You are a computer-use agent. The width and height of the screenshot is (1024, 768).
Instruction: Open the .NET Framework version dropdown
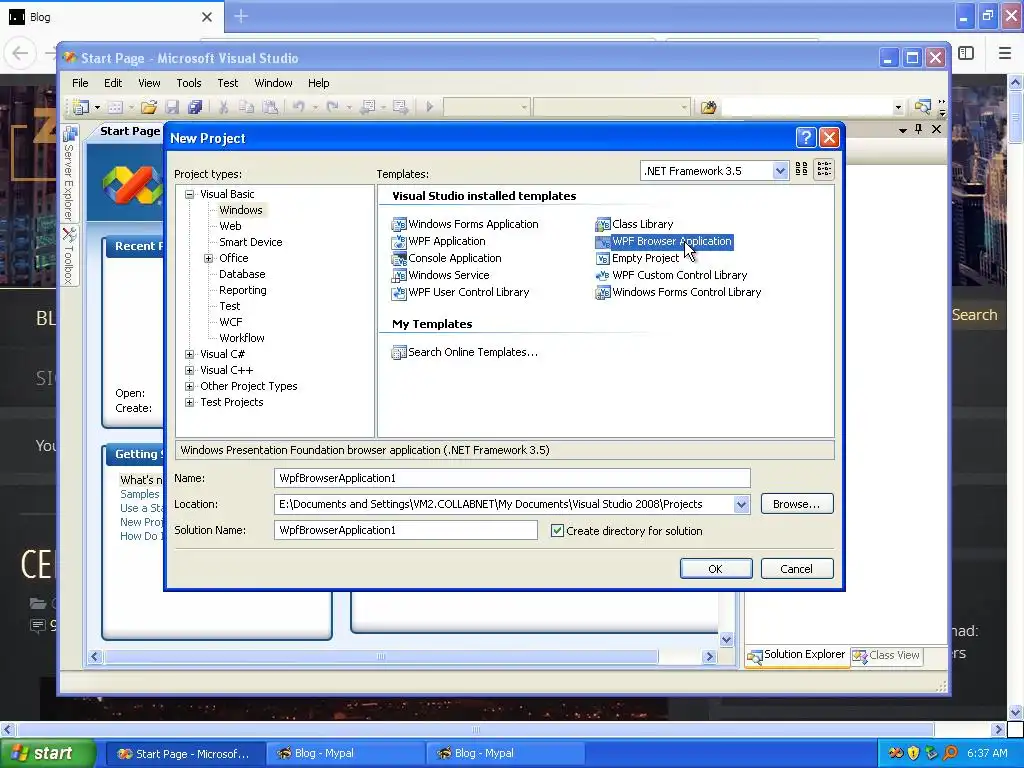(x=780, y=170)
